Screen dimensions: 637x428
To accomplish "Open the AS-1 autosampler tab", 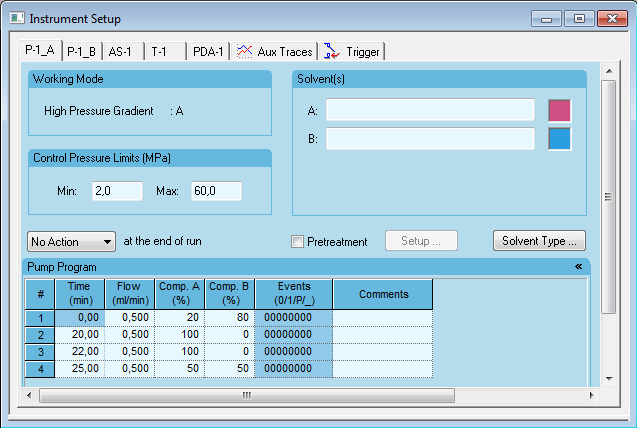I will click(x=122, y=52).
